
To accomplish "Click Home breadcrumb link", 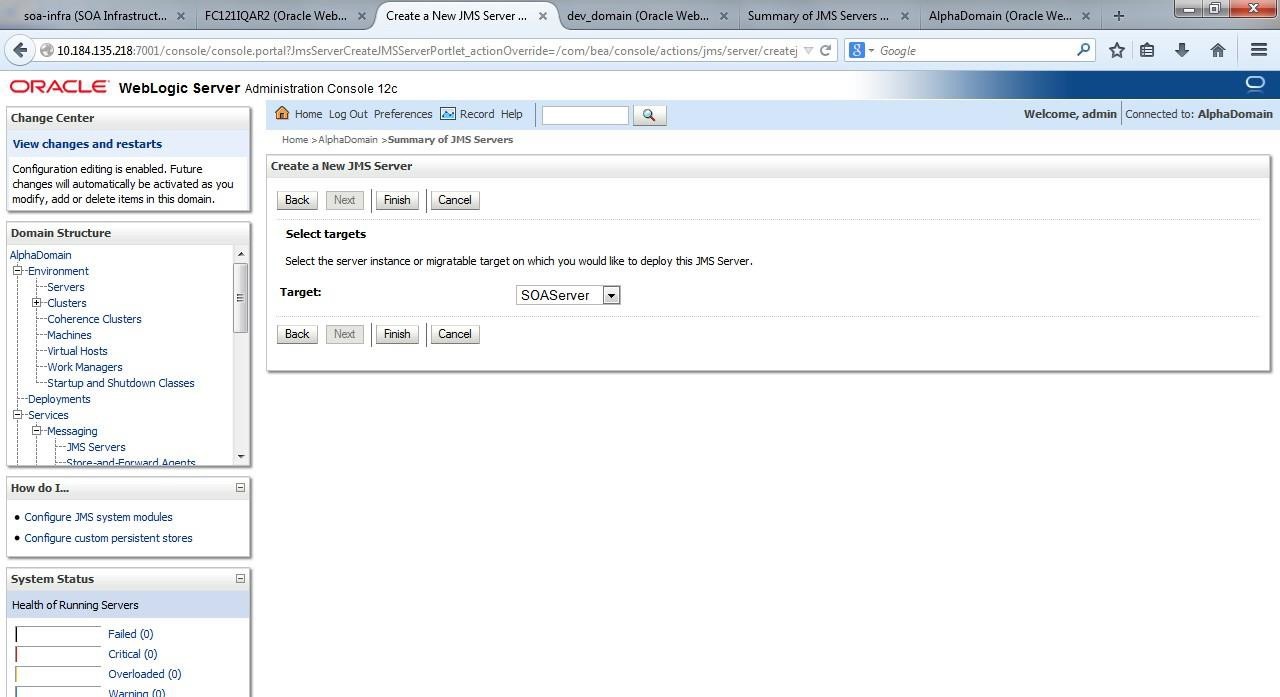I will [x=295, y=140].
